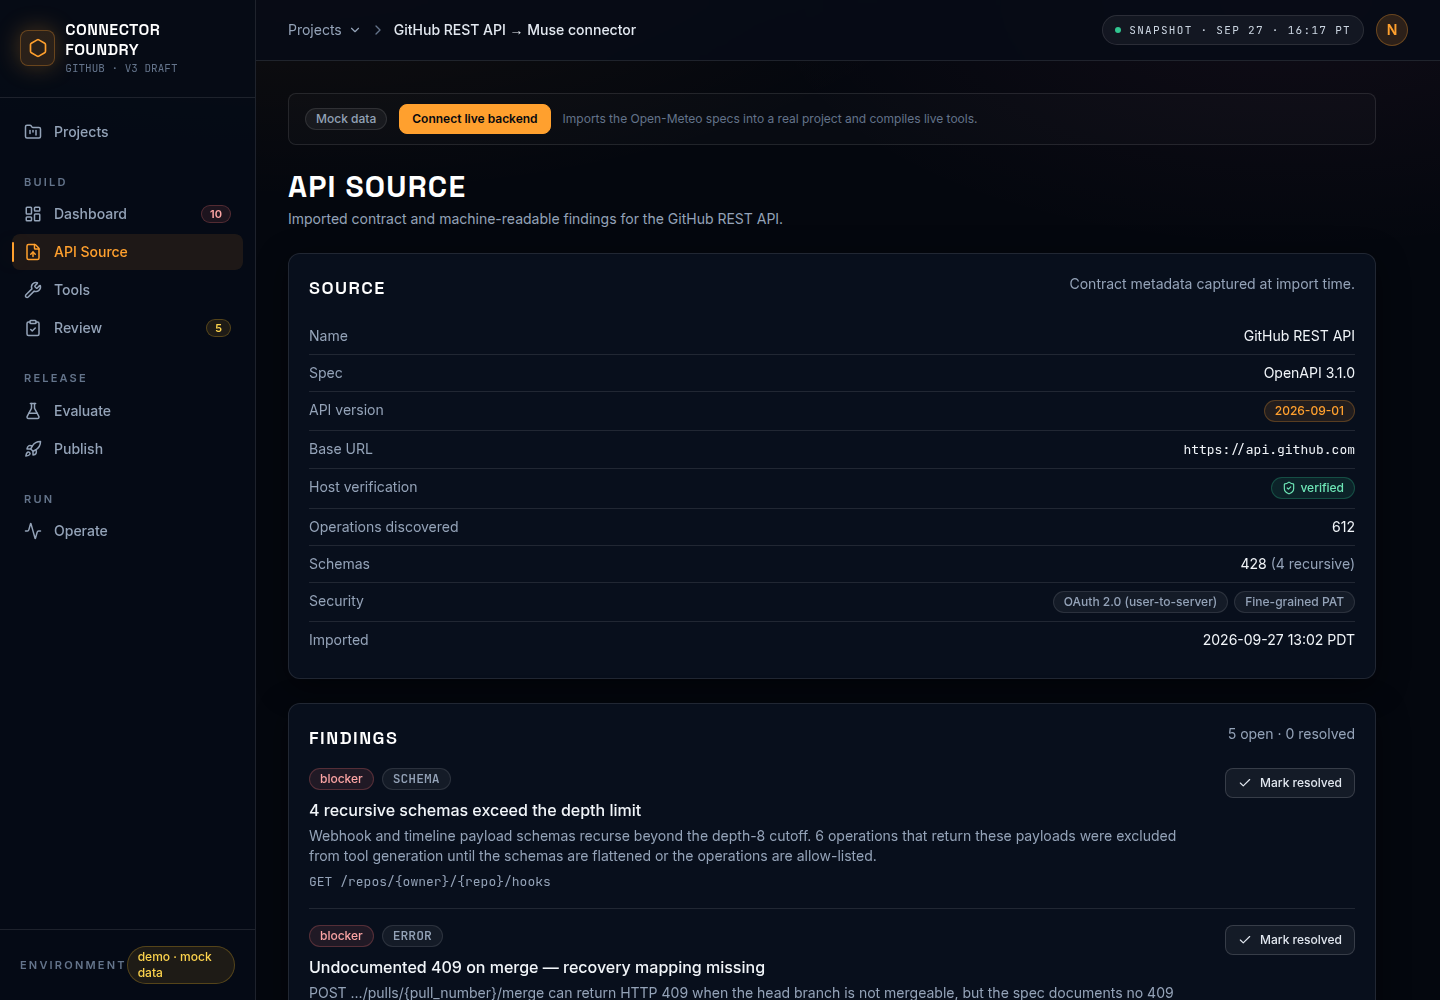
Task: Click the Connector Foundry hexagon logo
Action: [x=38, y=48]
